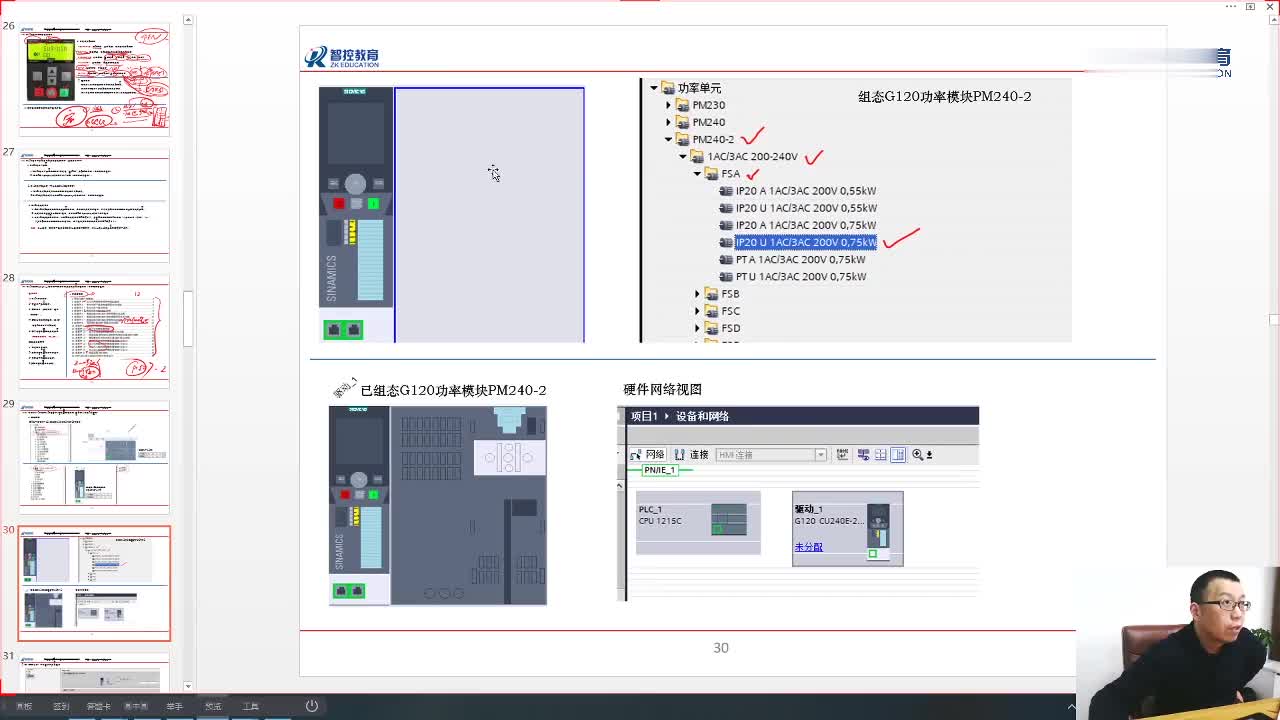Click 设备和网络 in the breadcrumb
The image size is (1280, 720).
pos(702,416)
